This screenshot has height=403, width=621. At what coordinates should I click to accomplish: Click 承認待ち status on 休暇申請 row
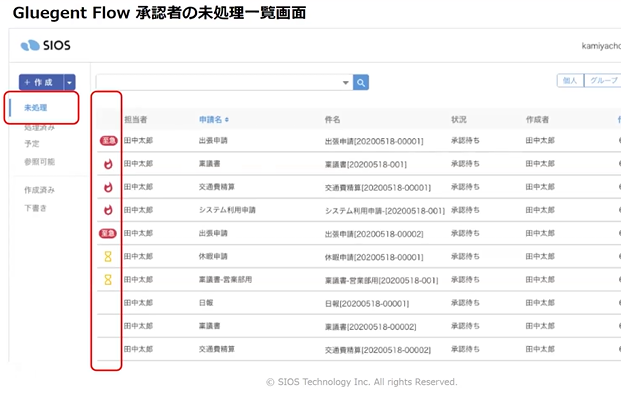[465, 257]
